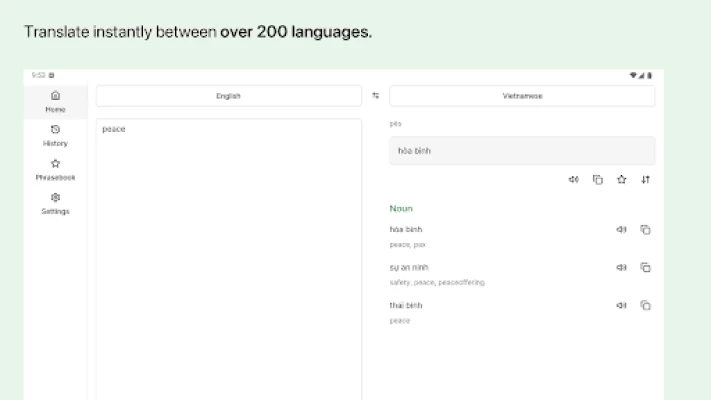Click the translated text box hòa bình
The width and height of the screenshot is (711, 400).
pyautogui.click(x=522, y=151)
